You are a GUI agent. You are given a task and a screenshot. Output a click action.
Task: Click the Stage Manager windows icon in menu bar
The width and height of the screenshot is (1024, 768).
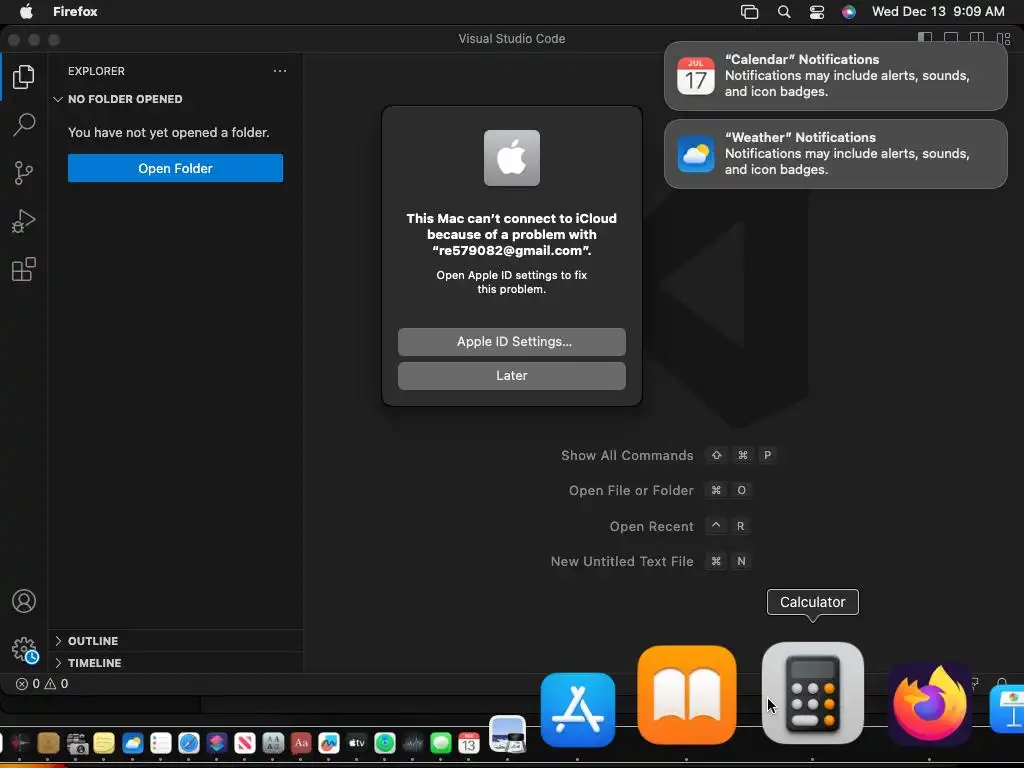tap(749, 12)
